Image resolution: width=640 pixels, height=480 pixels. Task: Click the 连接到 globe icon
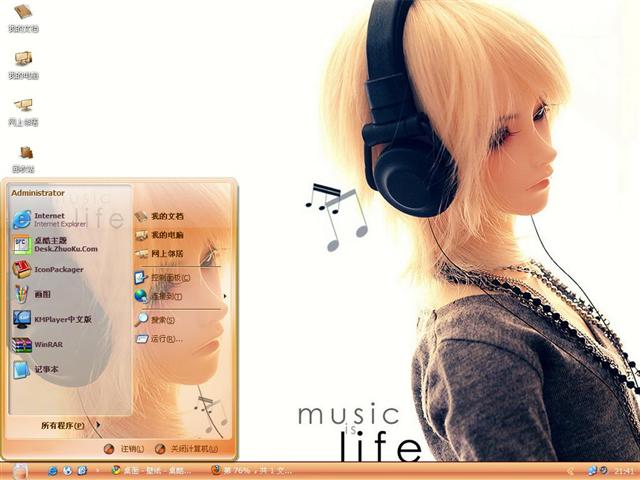point(141,296)
